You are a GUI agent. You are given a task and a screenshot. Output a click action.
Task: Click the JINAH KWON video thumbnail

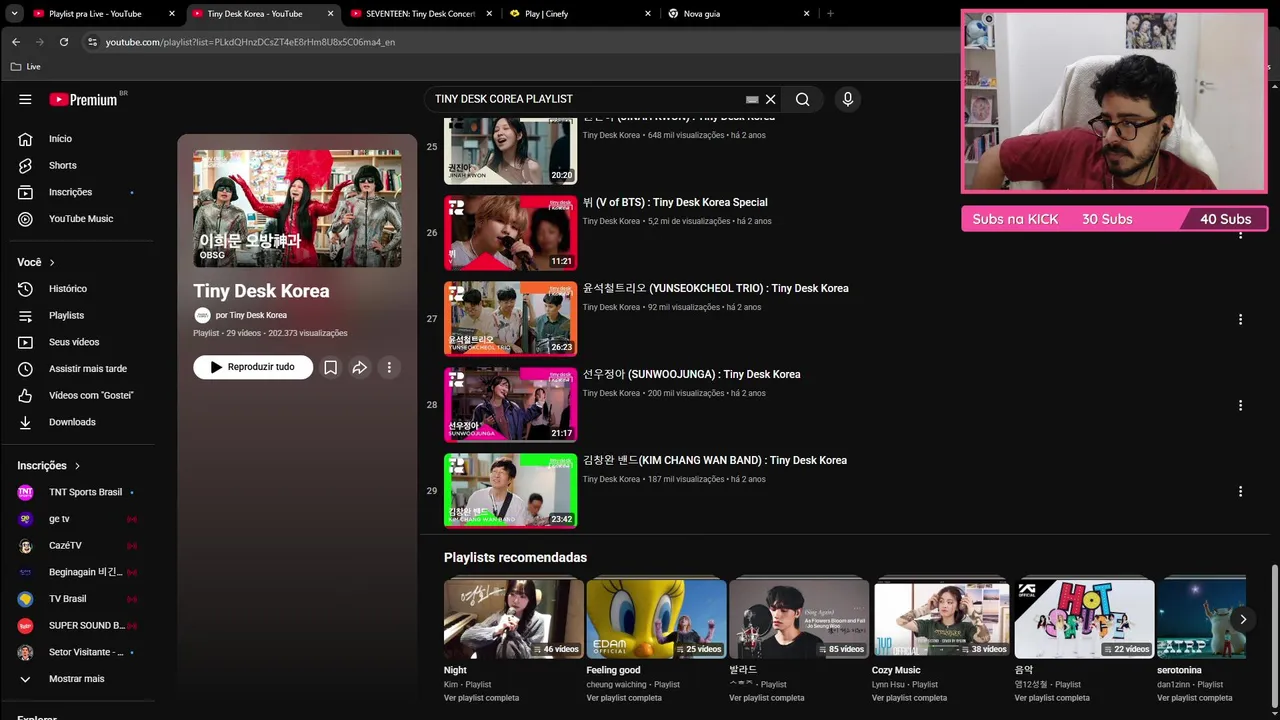[x=510, y=150]
